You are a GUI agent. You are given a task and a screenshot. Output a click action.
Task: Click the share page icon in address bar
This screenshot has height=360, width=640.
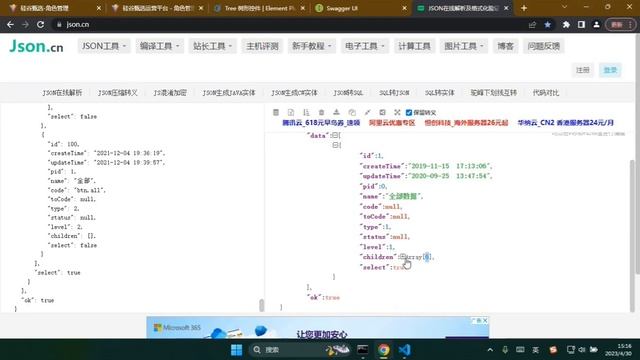(x=532, y=25)
